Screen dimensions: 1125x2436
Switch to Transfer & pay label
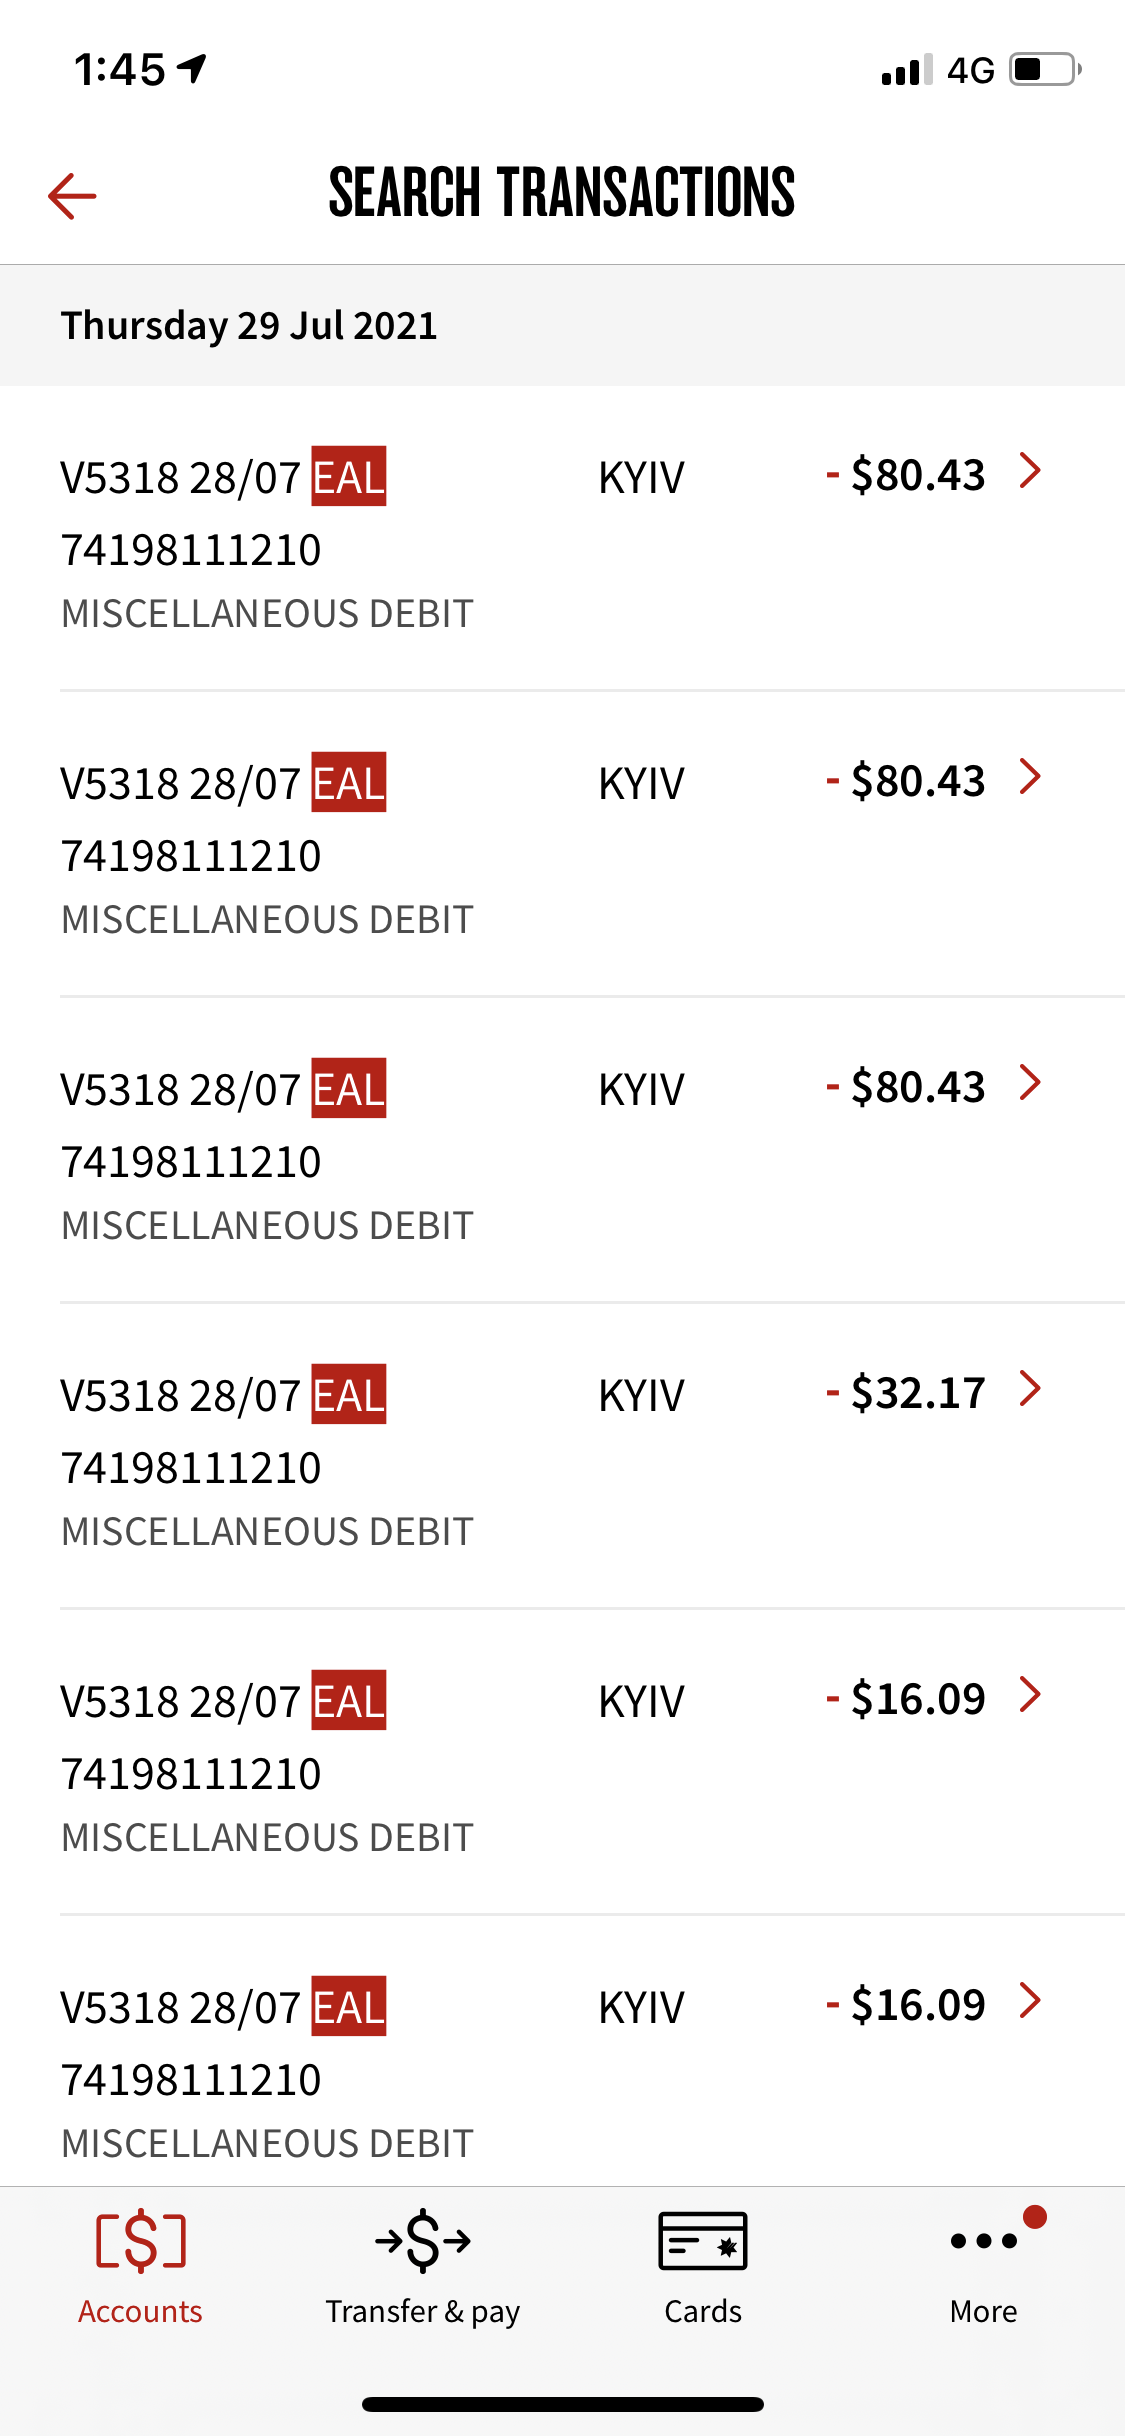tap(422, 2311)
